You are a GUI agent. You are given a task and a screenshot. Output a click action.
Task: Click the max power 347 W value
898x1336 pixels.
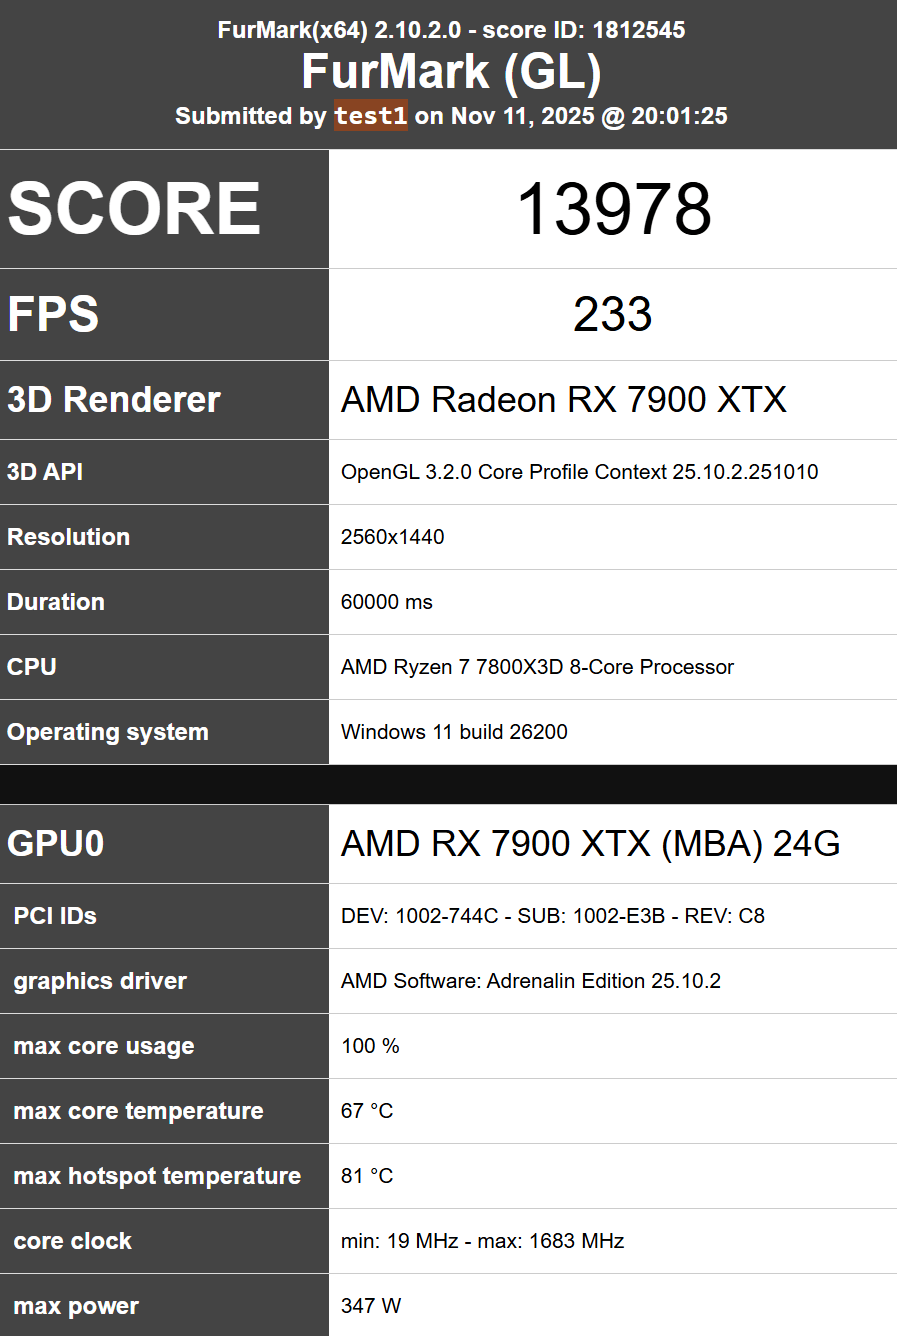pyautogui.click(x=371, y=1306)
